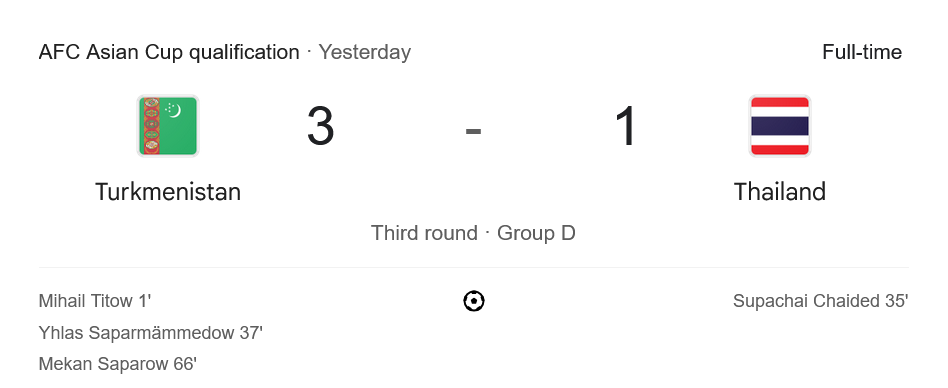This screenshot has width=948, height=388.
Task: Select scorer Supachai Chaided 35'
Action: point(821,301)
